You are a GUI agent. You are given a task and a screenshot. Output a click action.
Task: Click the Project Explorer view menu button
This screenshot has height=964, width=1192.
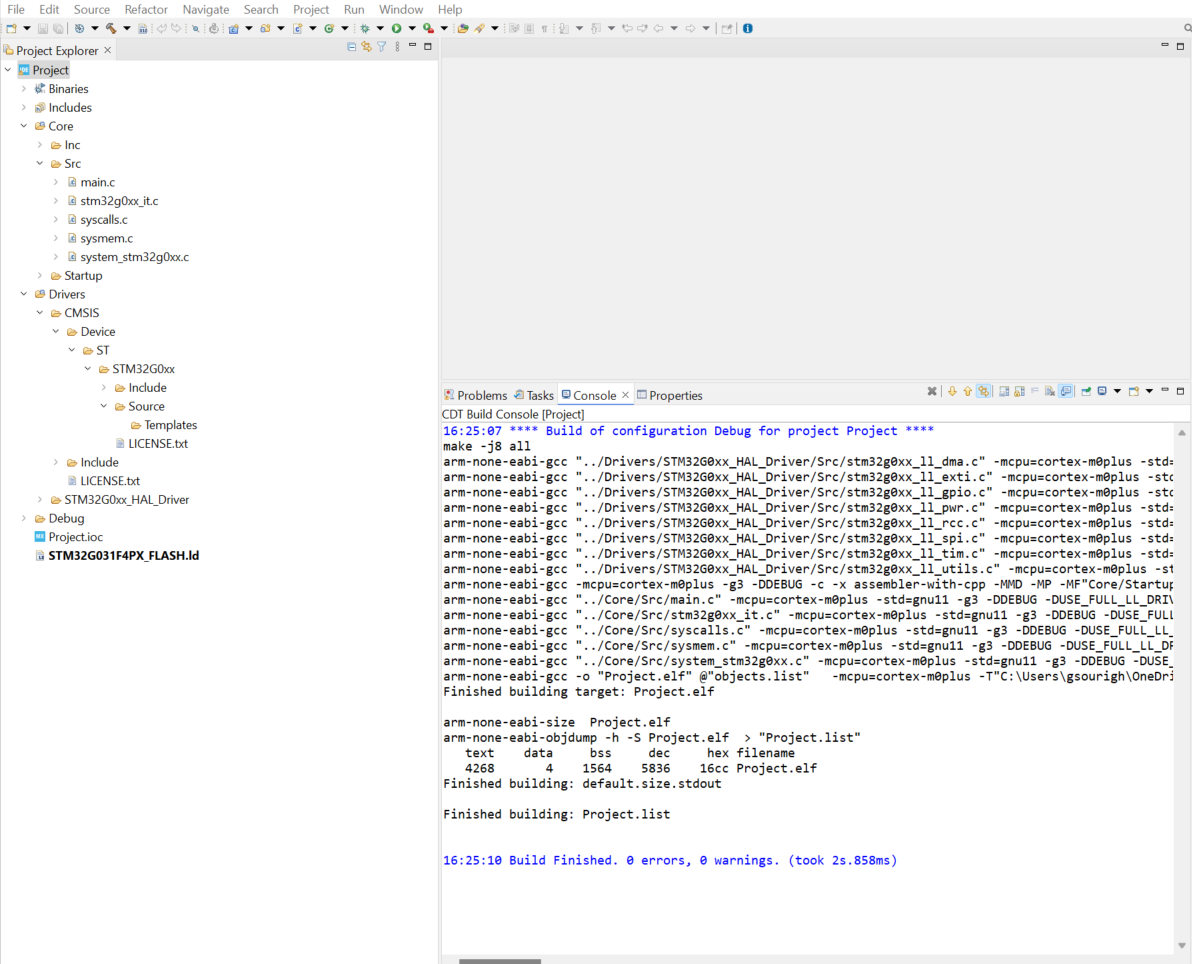click(397, 47)
